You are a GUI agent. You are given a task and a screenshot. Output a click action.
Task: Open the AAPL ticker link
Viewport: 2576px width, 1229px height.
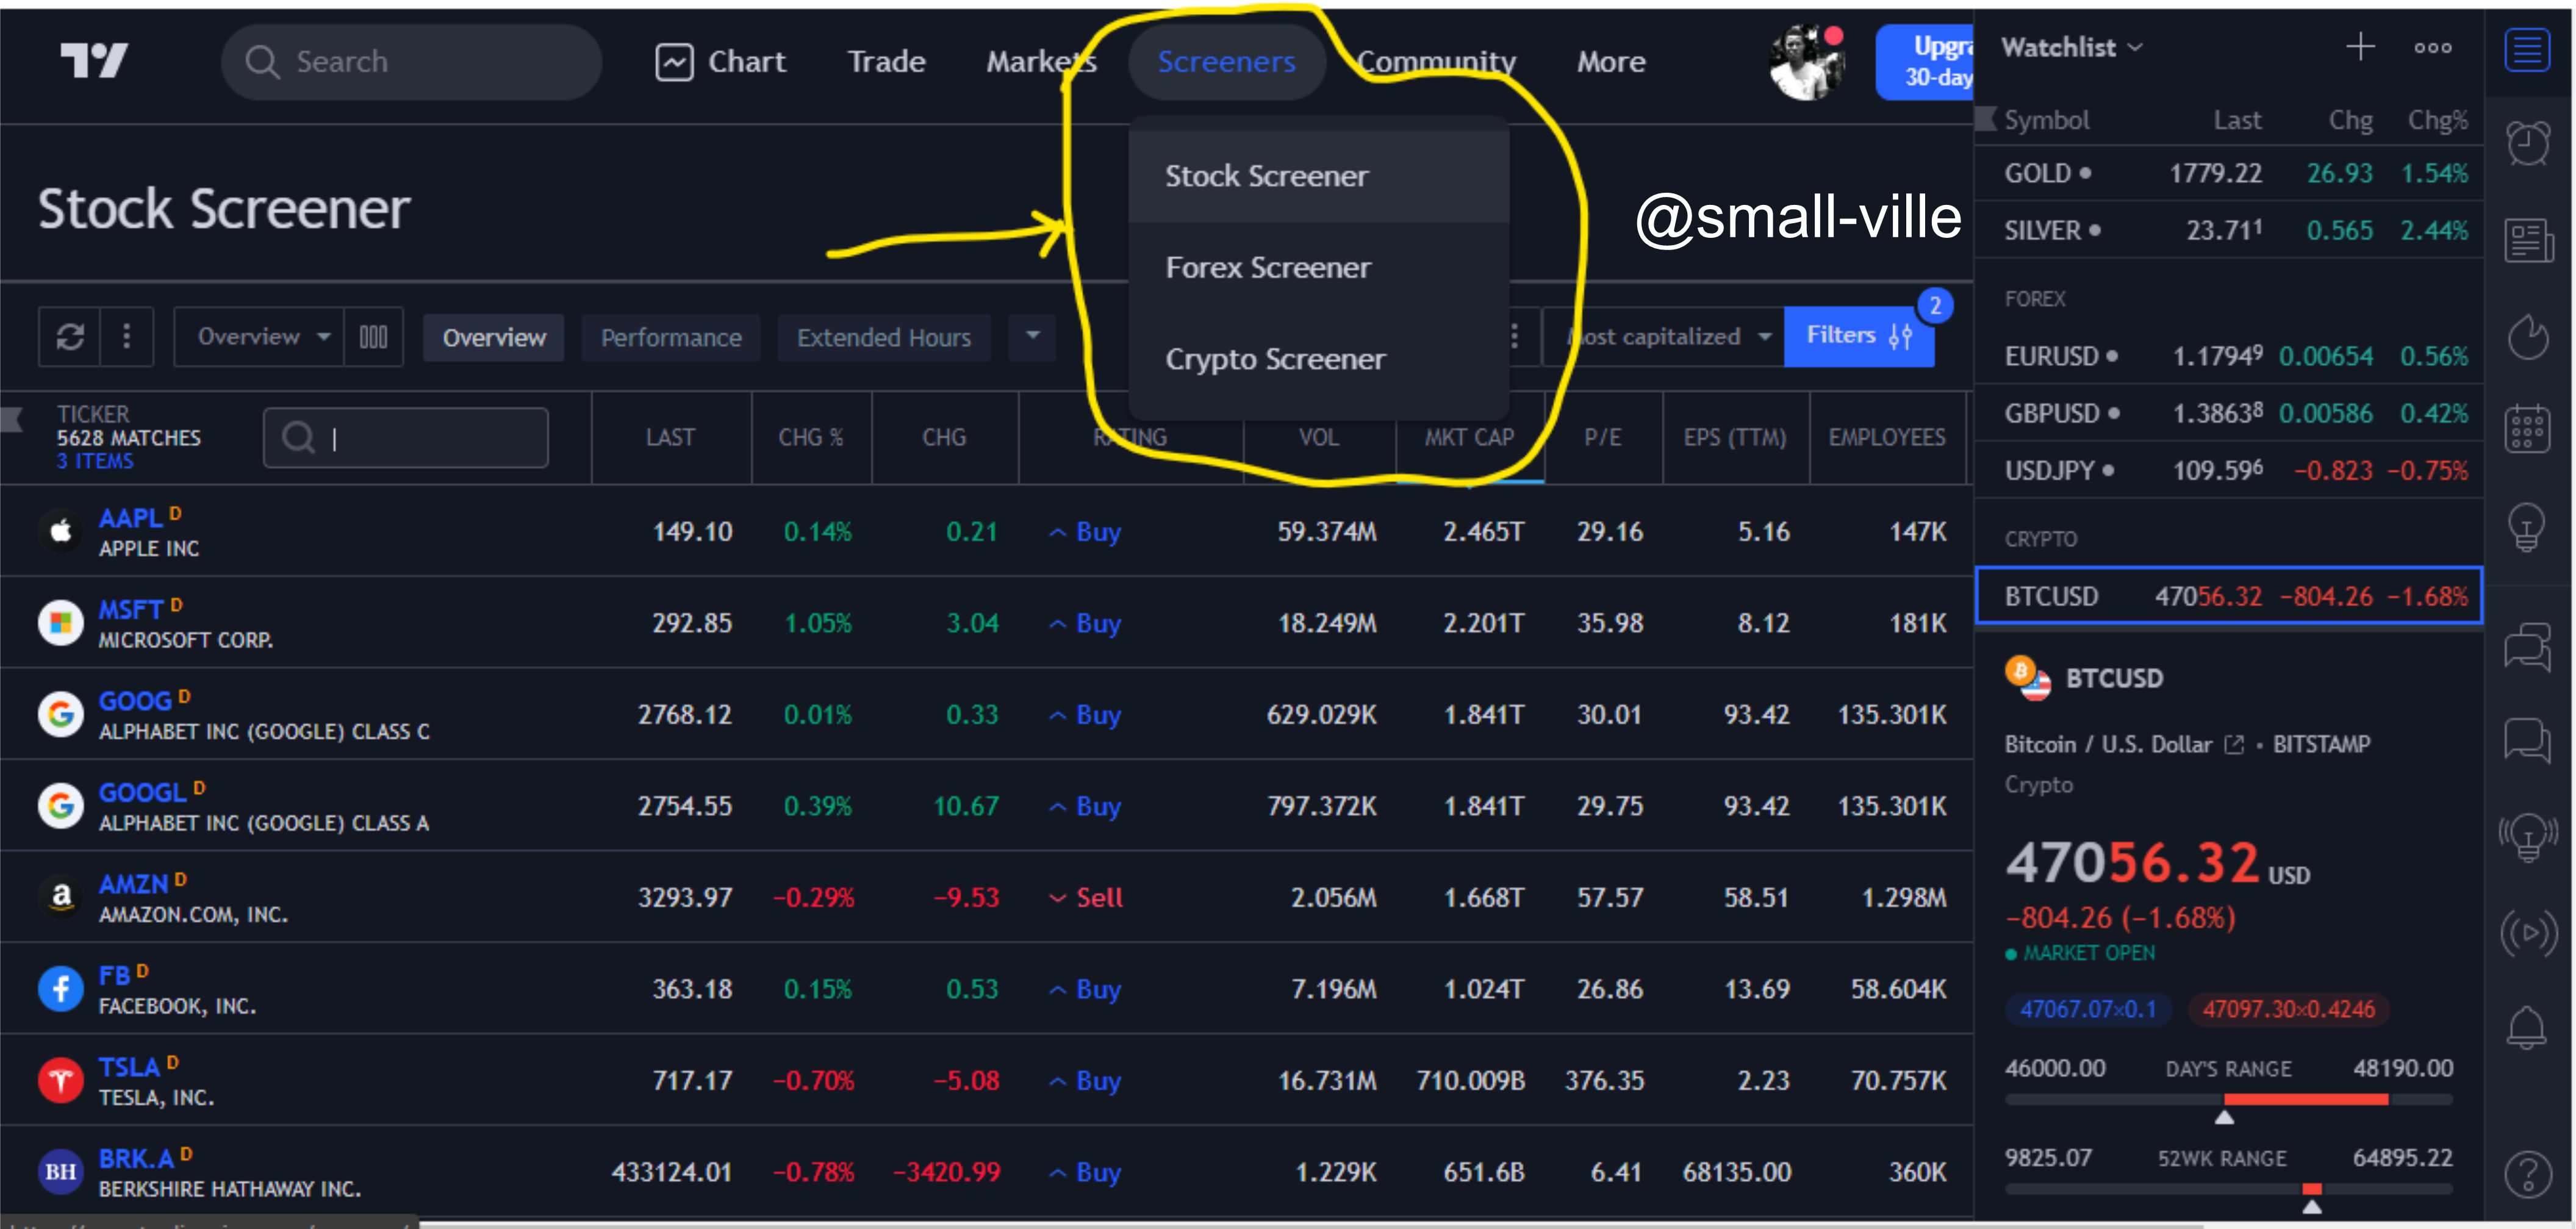tap(130, 519)
